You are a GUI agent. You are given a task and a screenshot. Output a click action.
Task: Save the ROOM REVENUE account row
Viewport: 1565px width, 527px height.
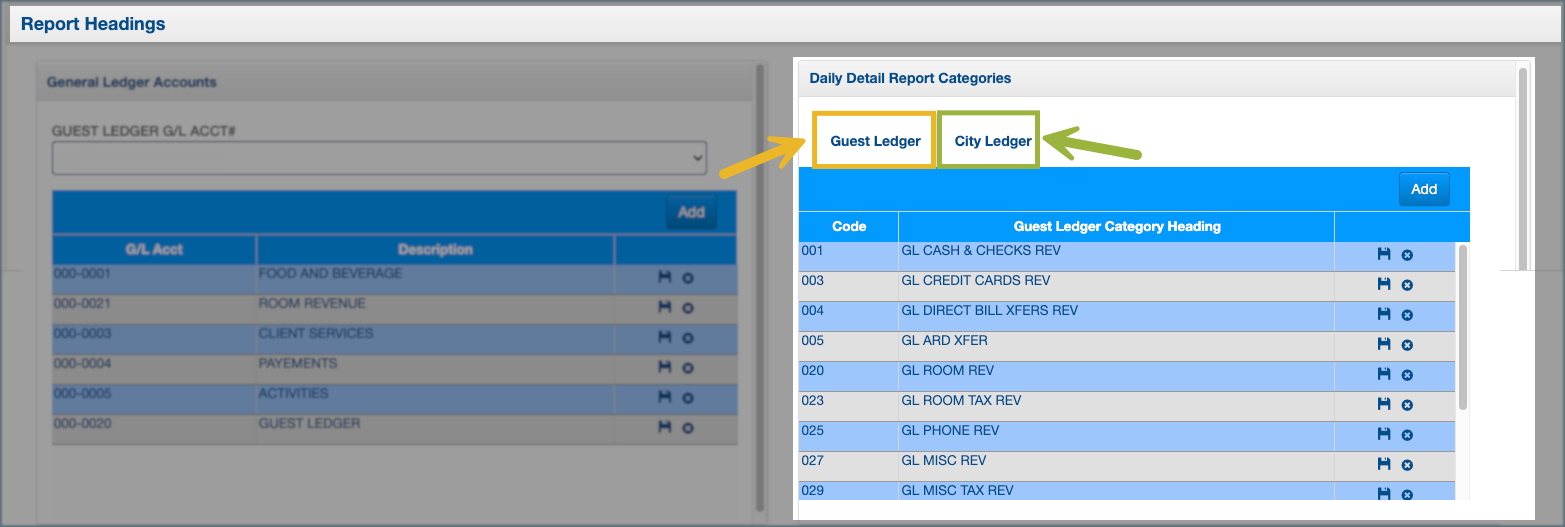pos(664,308)
